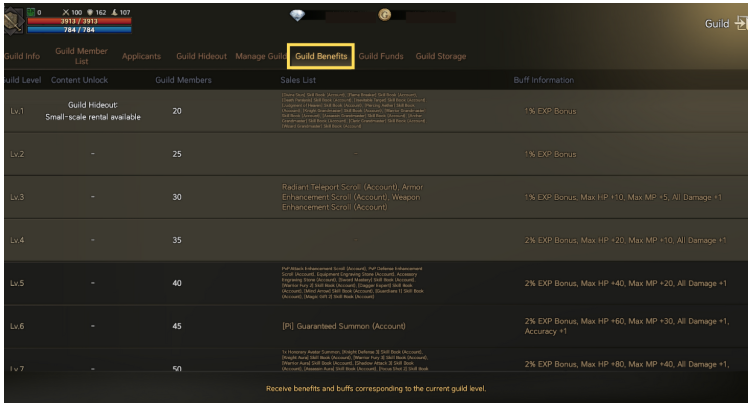Click Lv.3 buff with Max HP +10
This screenshot has height=408, width=754.
(623, 197)
